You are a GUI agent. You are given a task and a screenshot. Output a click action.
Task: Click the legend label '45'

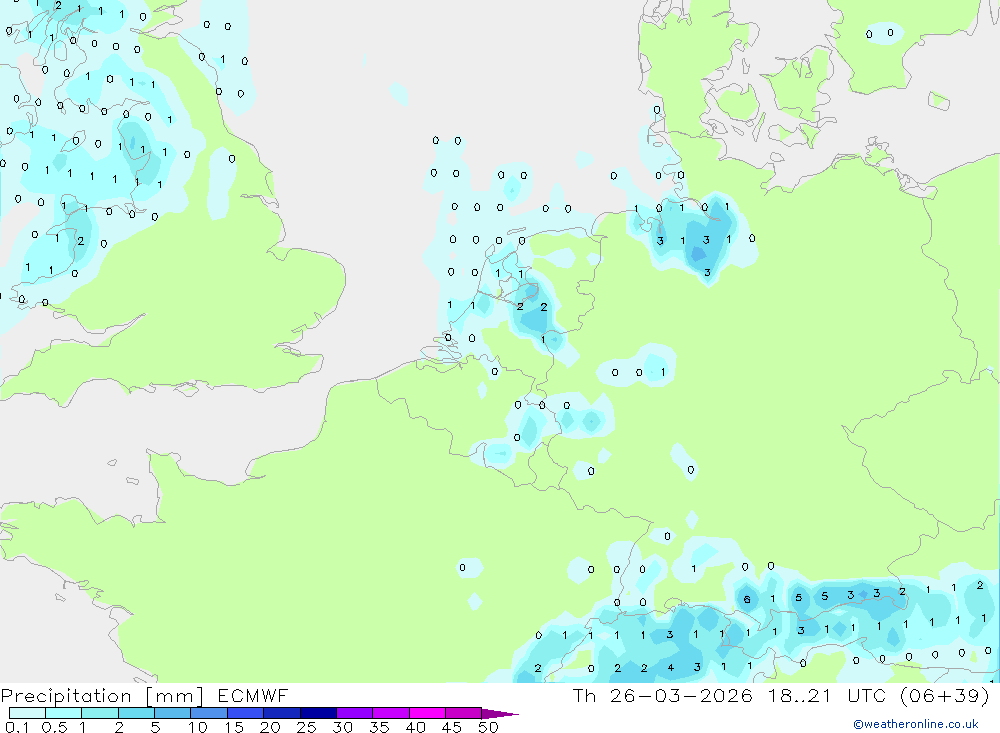point(452,727)
